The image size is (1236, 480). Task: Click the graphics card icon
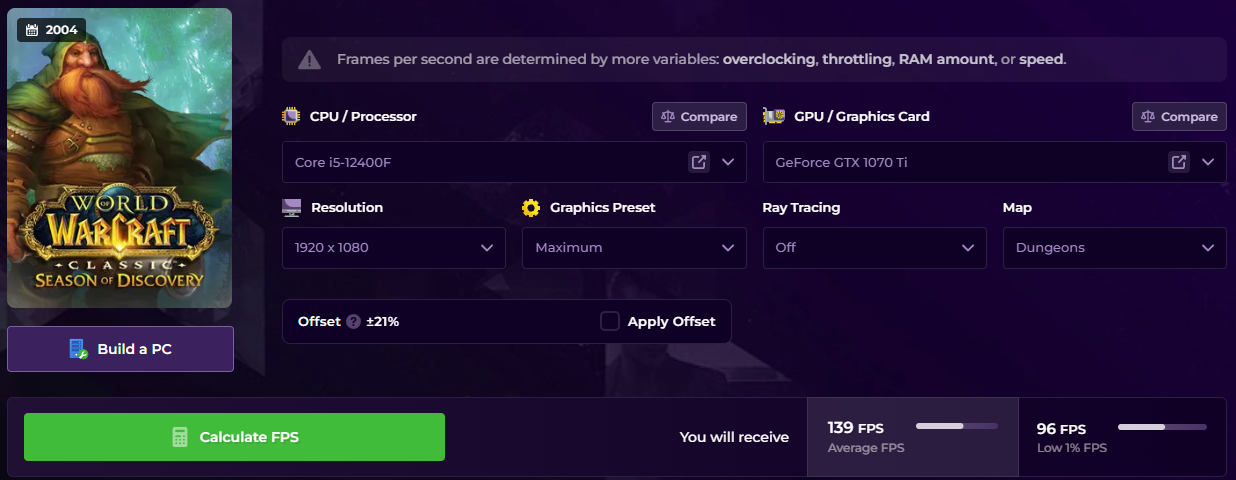click(773, 116)
